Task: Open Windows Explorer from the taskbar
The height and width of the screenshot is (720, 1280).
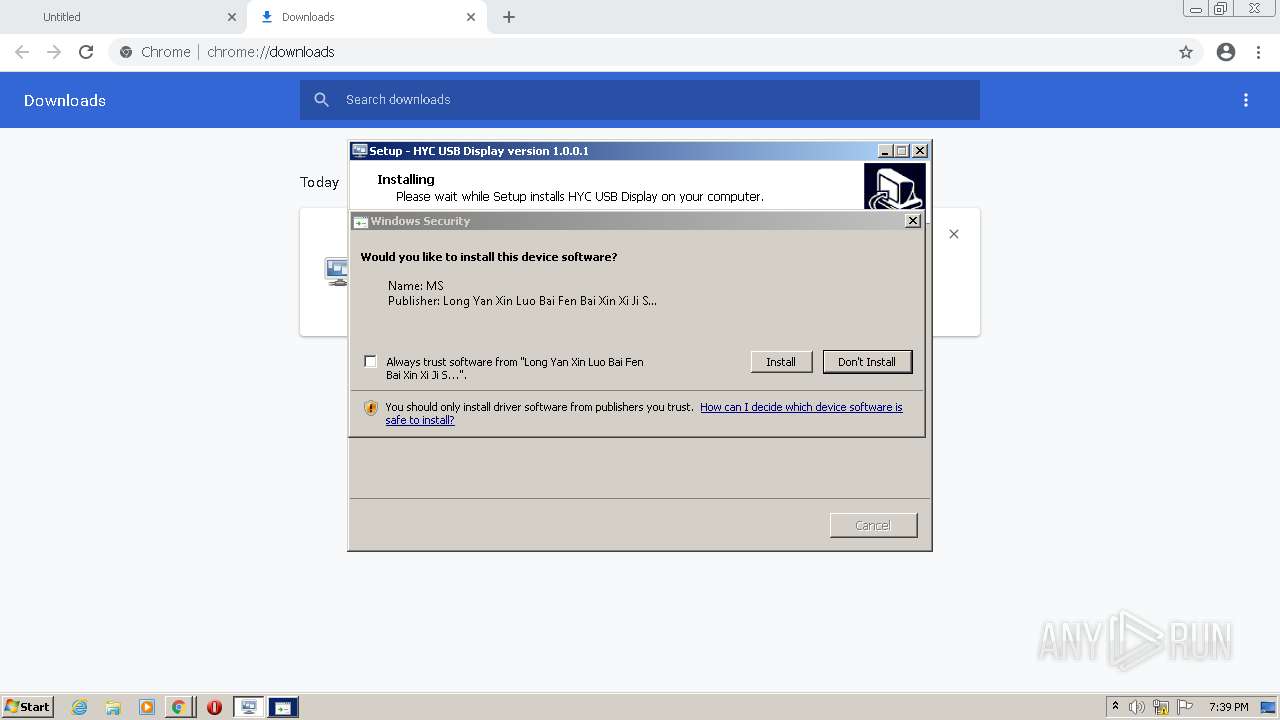Action: [113, 707]
